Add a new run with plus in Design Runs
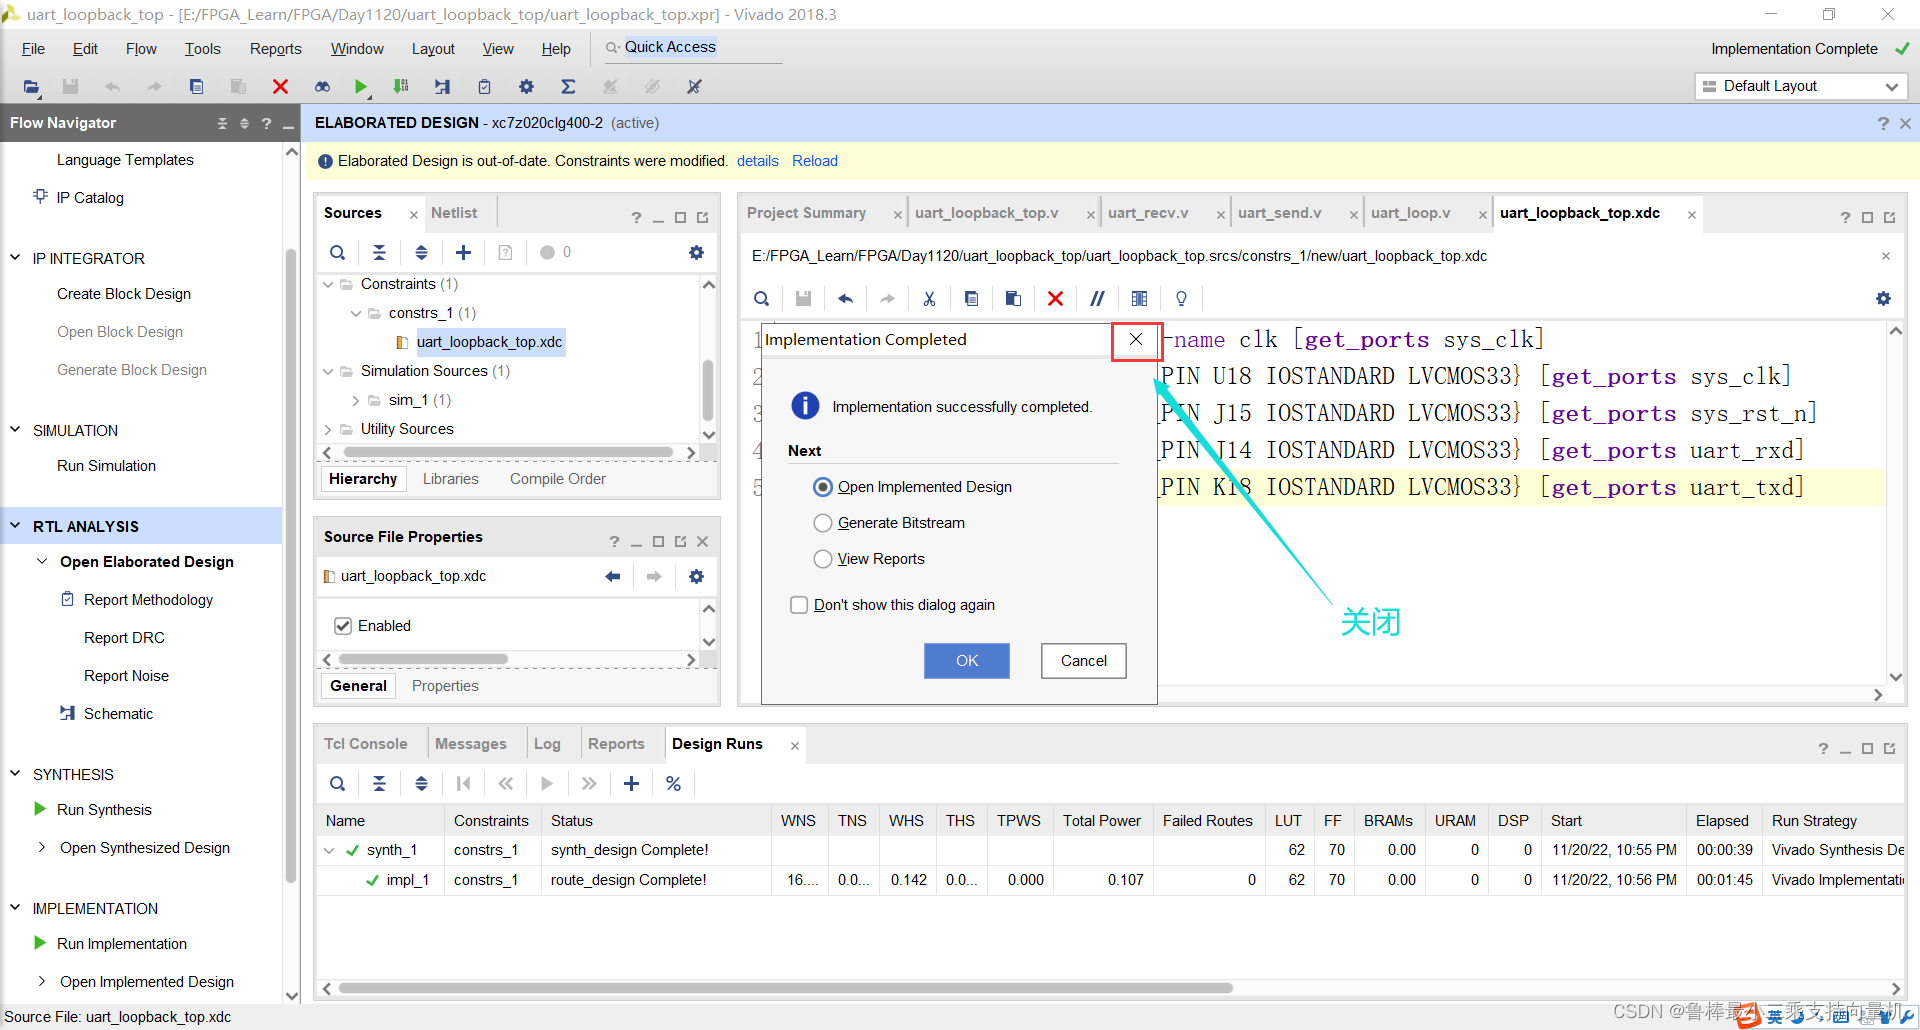1920x1030 pixels. coord(631,783)
